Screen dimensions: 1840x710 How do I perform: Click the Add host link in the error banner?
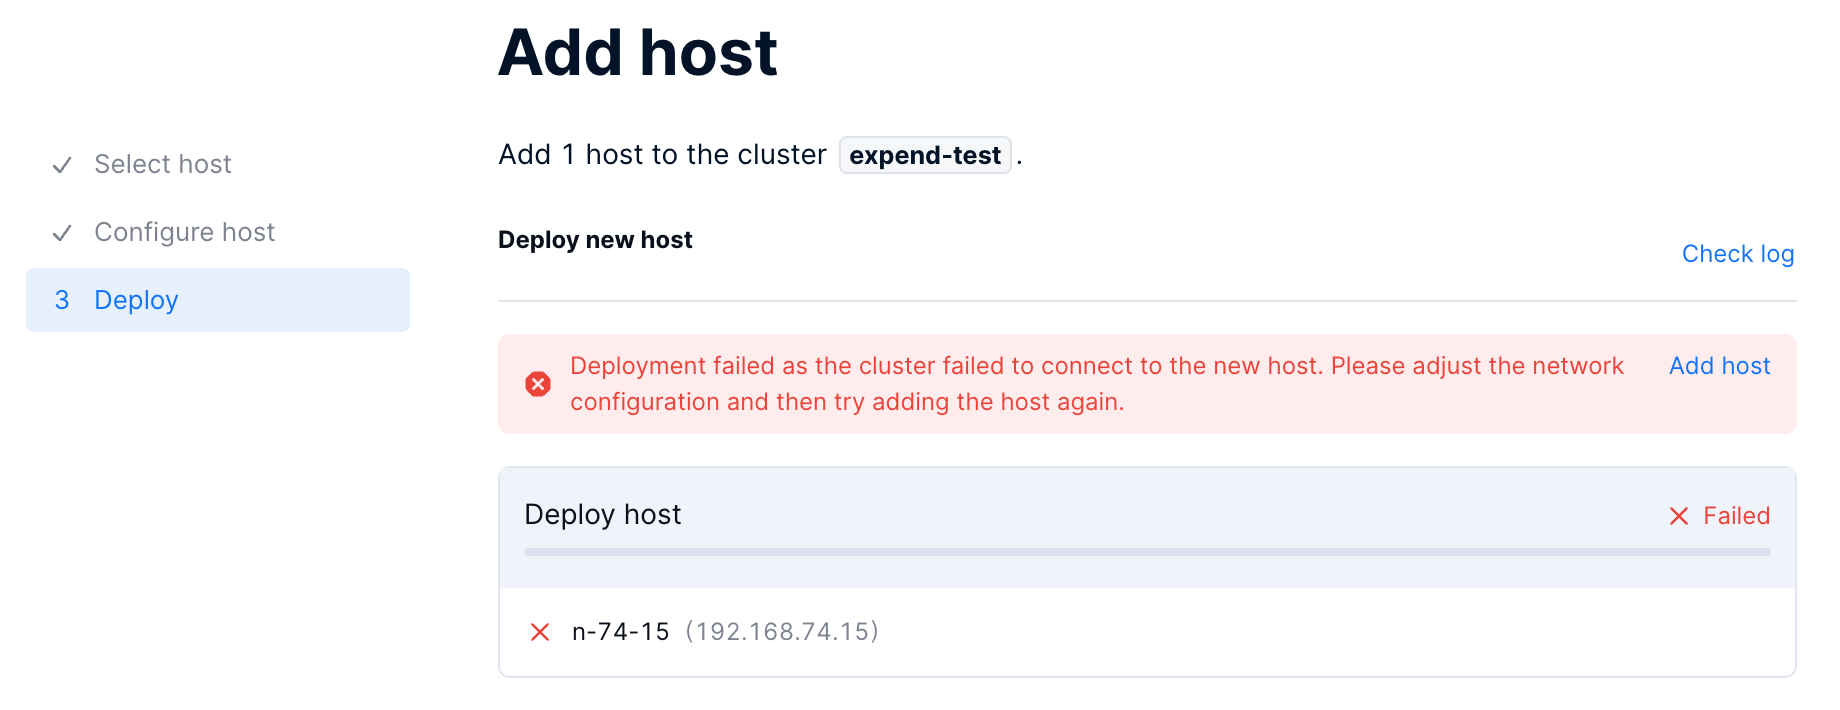coord(1719,366)
